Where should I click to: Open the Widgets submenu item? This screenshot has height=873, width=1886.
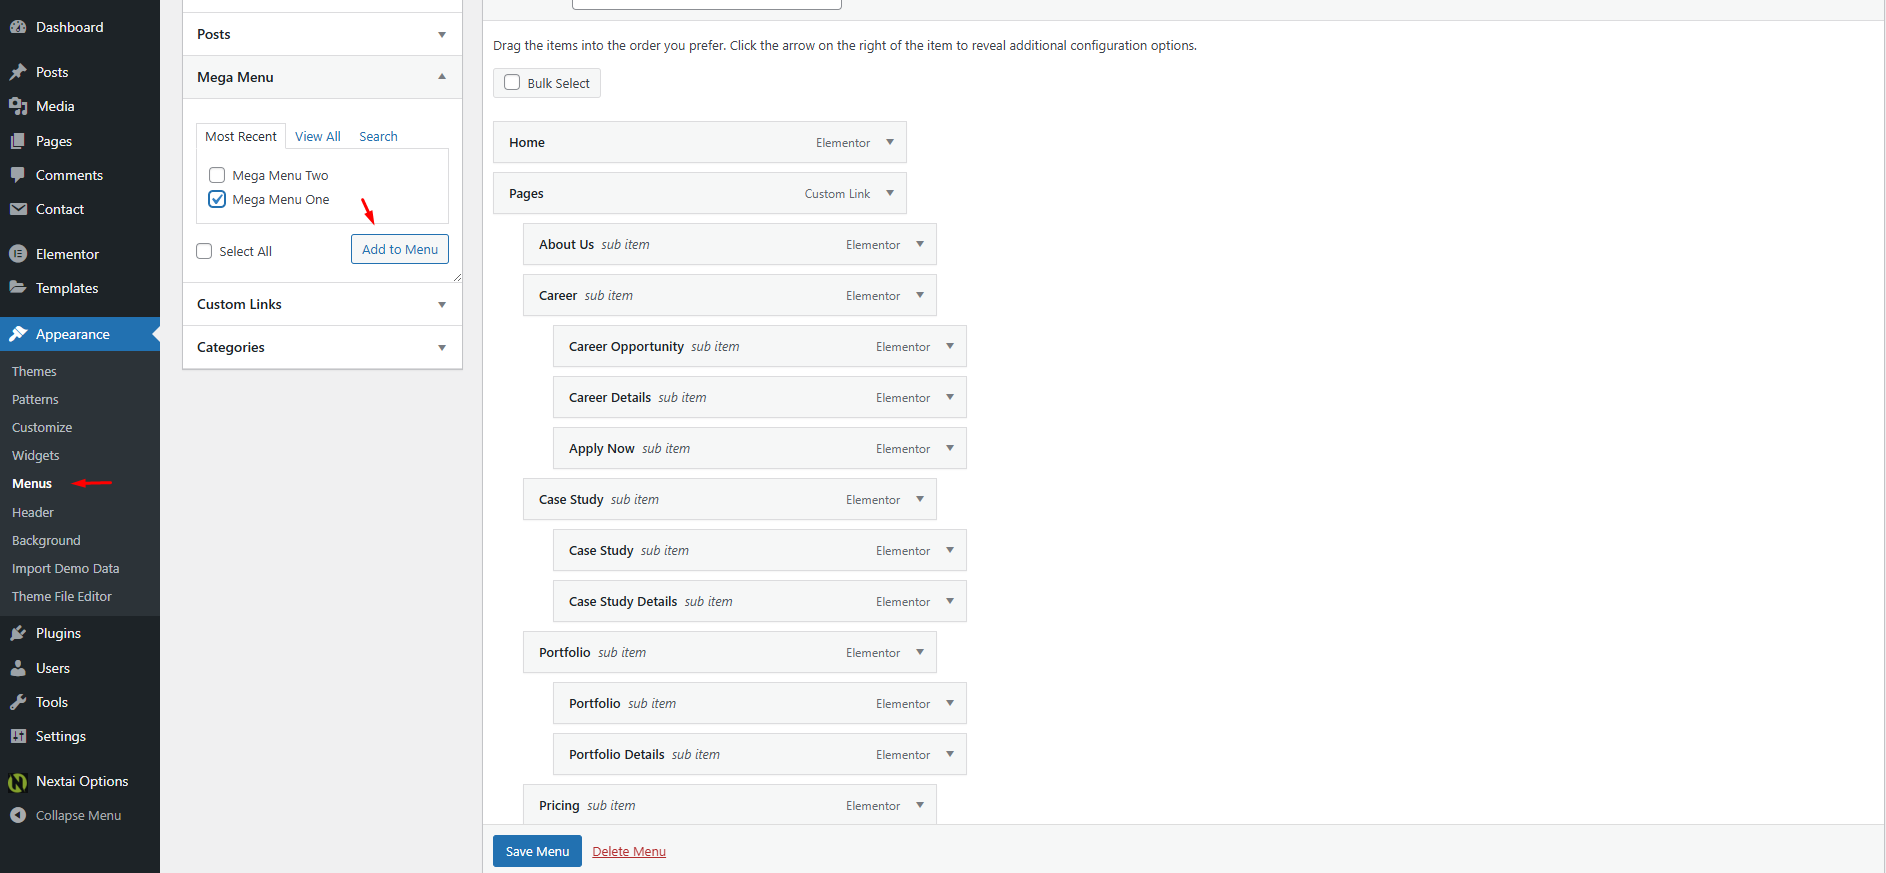36,455
